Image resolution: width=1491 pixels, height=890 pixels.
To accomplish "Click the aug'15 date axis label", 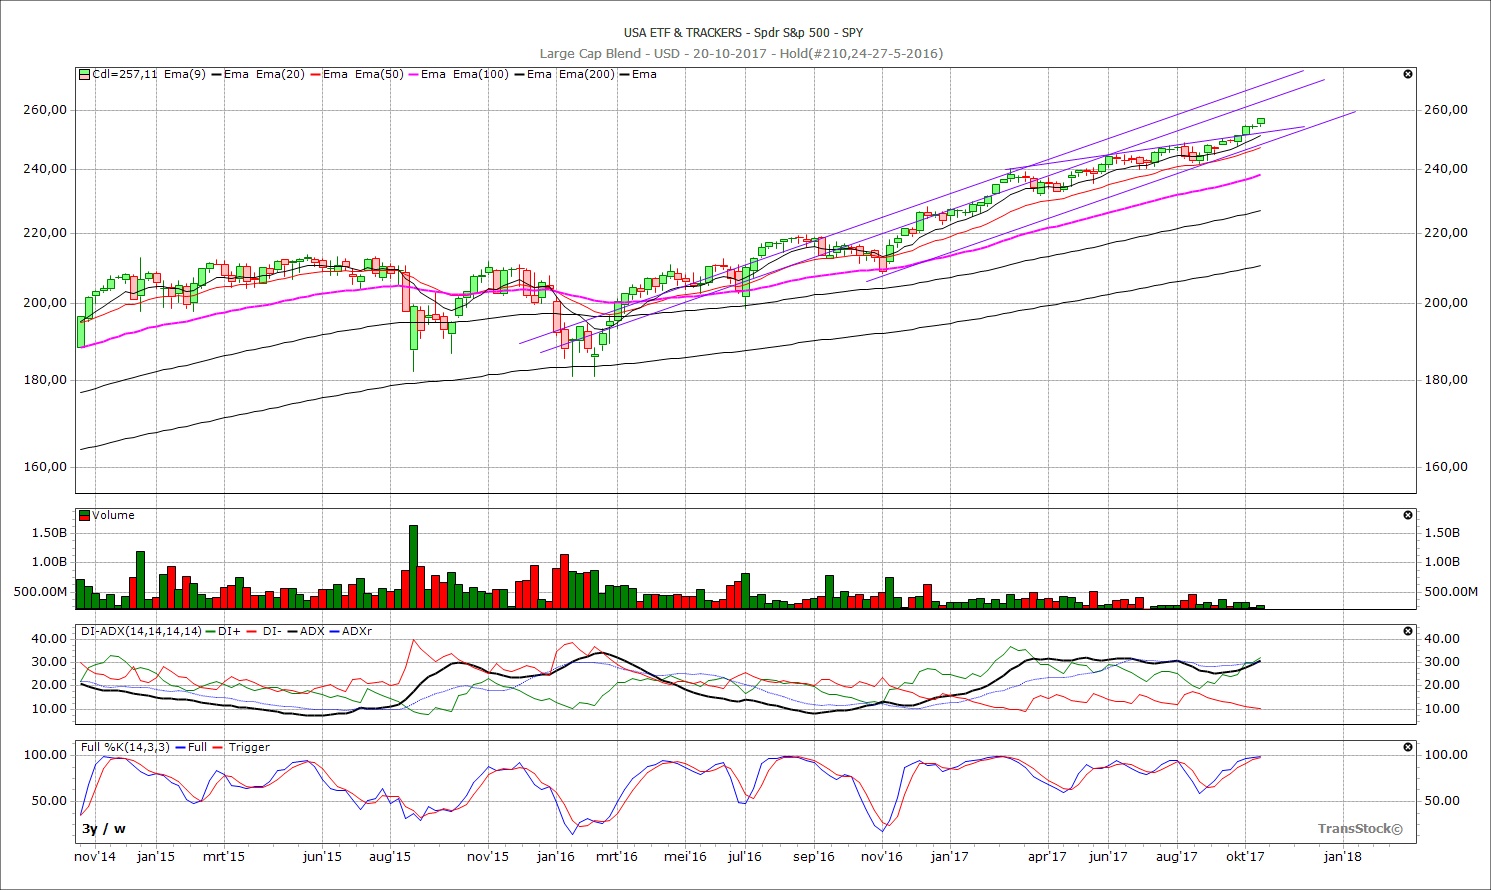I will pos(390,857).
